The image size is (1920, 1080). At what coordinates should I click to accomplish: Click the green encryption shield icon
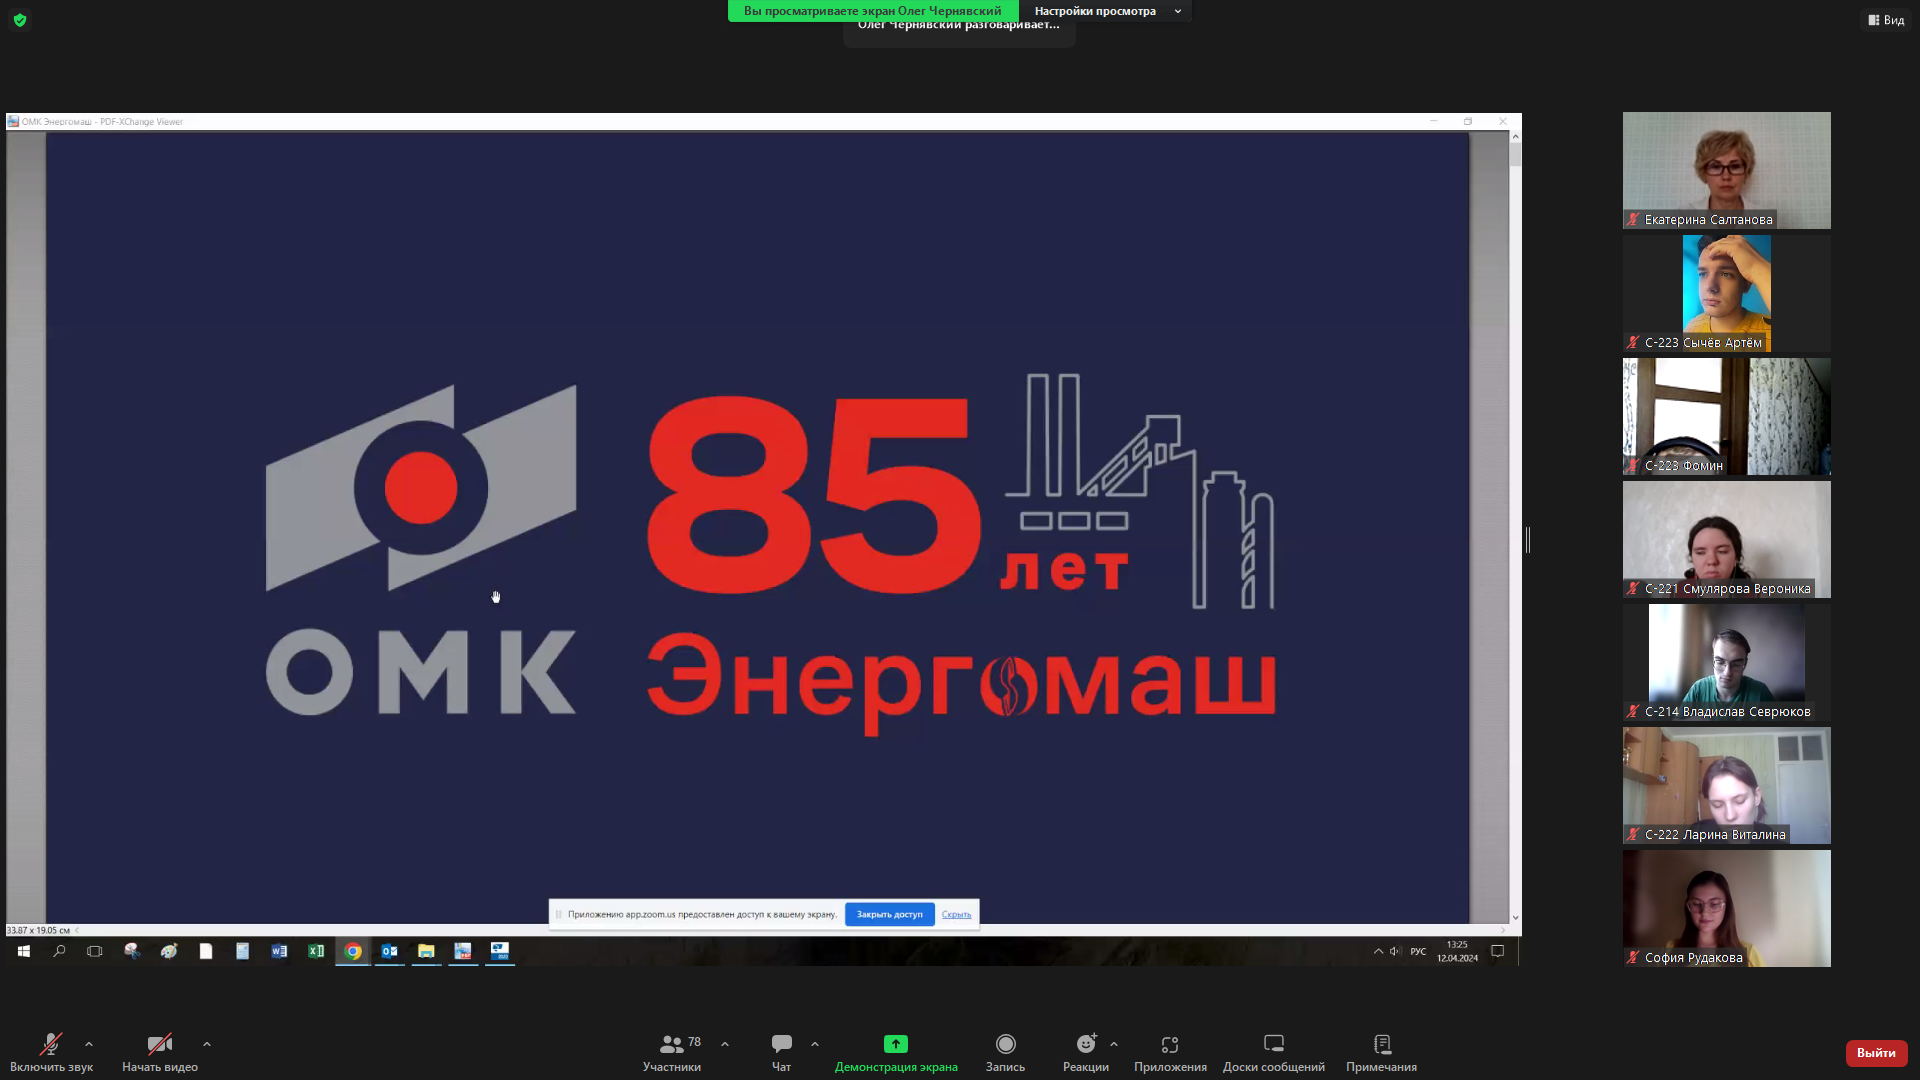click(20, 20)
